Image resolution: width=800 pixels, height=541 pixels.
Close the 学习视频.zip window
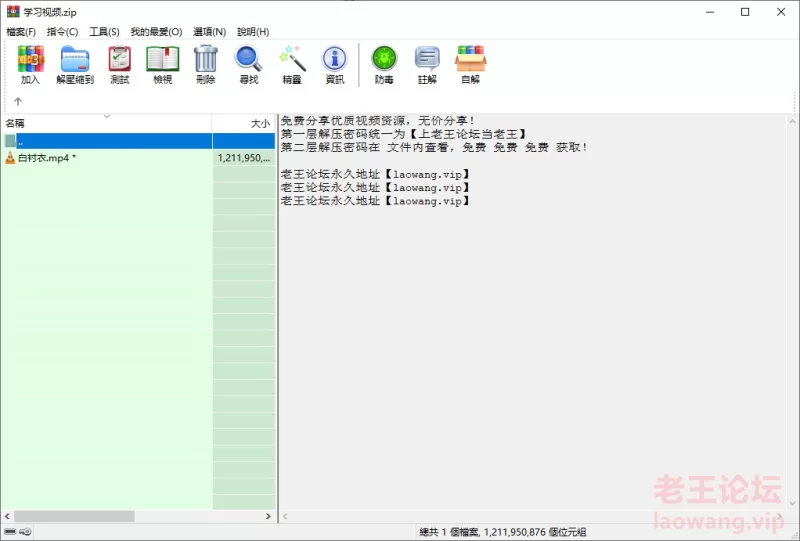point(781,12)
